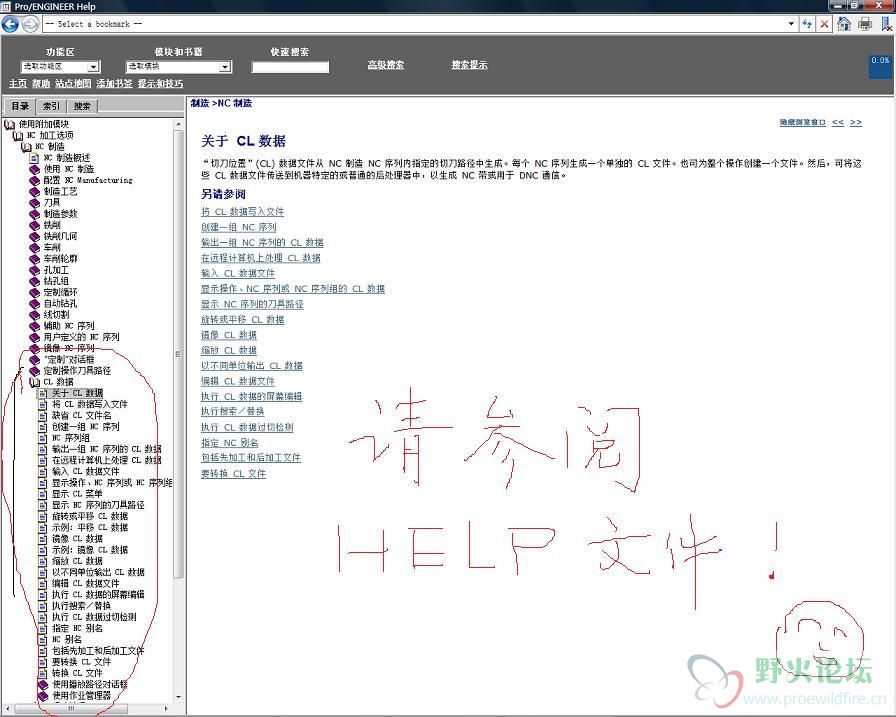
Task: Click the tree pane horizontal scrollbar thumb
Action: tap(71, 708)
